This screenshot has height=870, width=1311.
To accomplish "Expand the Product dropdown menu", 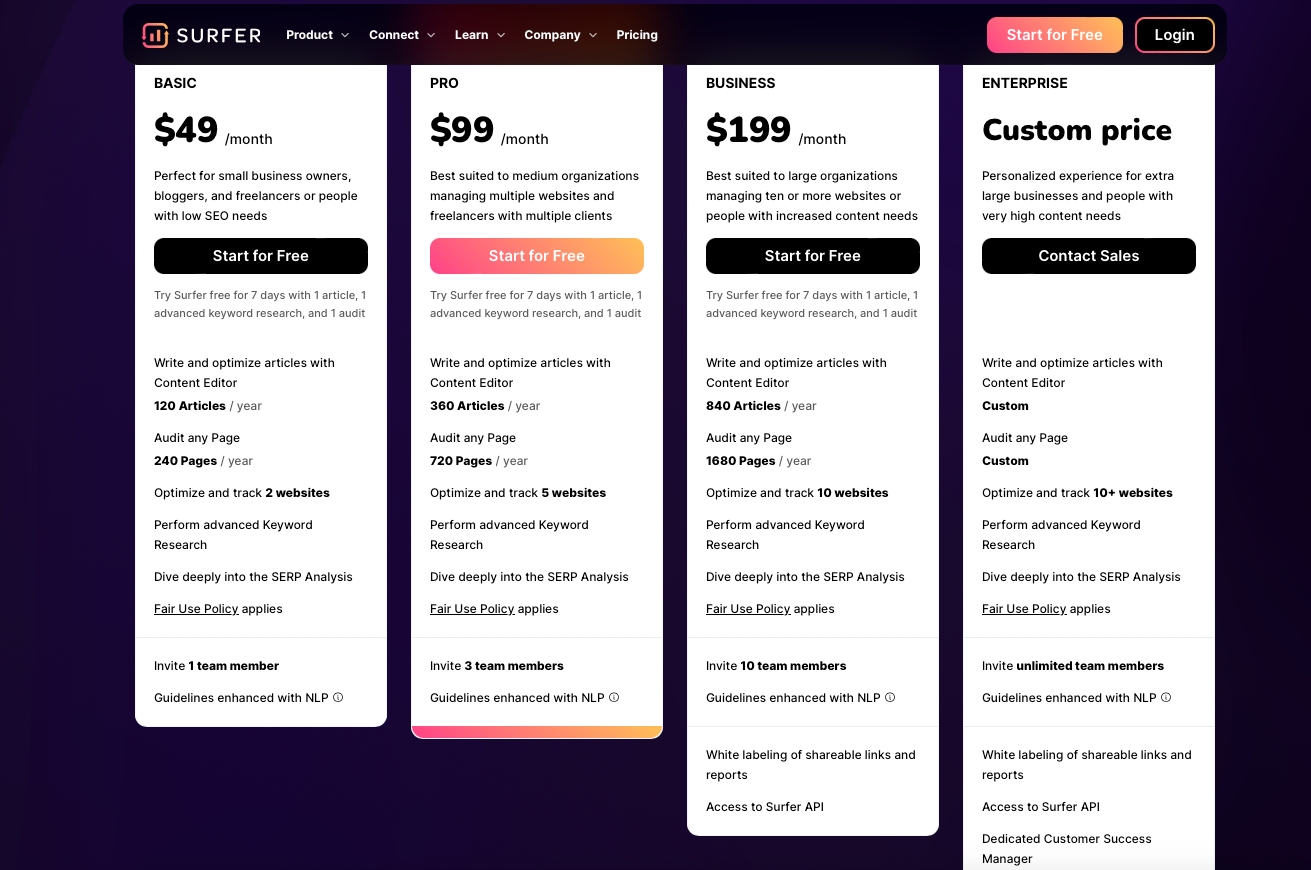I will pos(317,35).
